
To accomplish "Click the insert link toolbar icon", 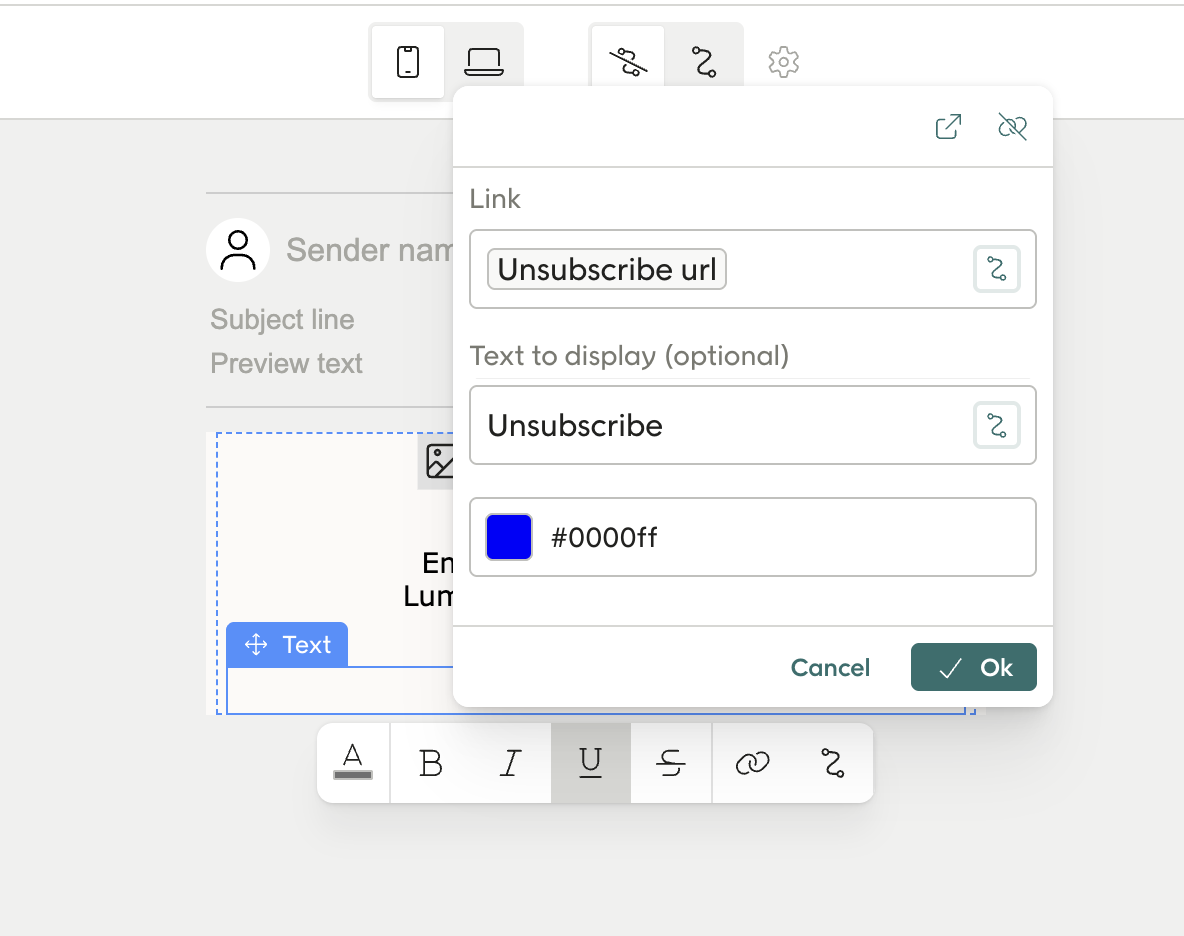I will (x=752, y=762).
